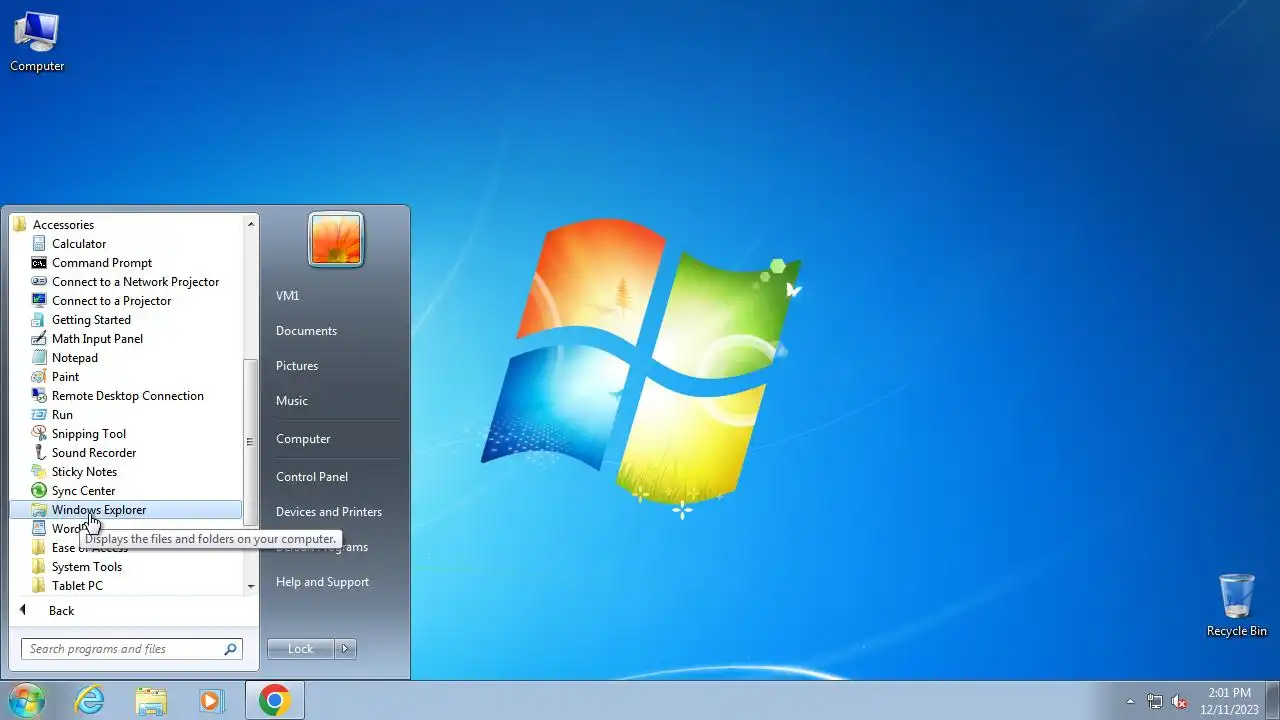Open Windows Explorer taskbar folder icon
1280x720 pixels.
151,700
